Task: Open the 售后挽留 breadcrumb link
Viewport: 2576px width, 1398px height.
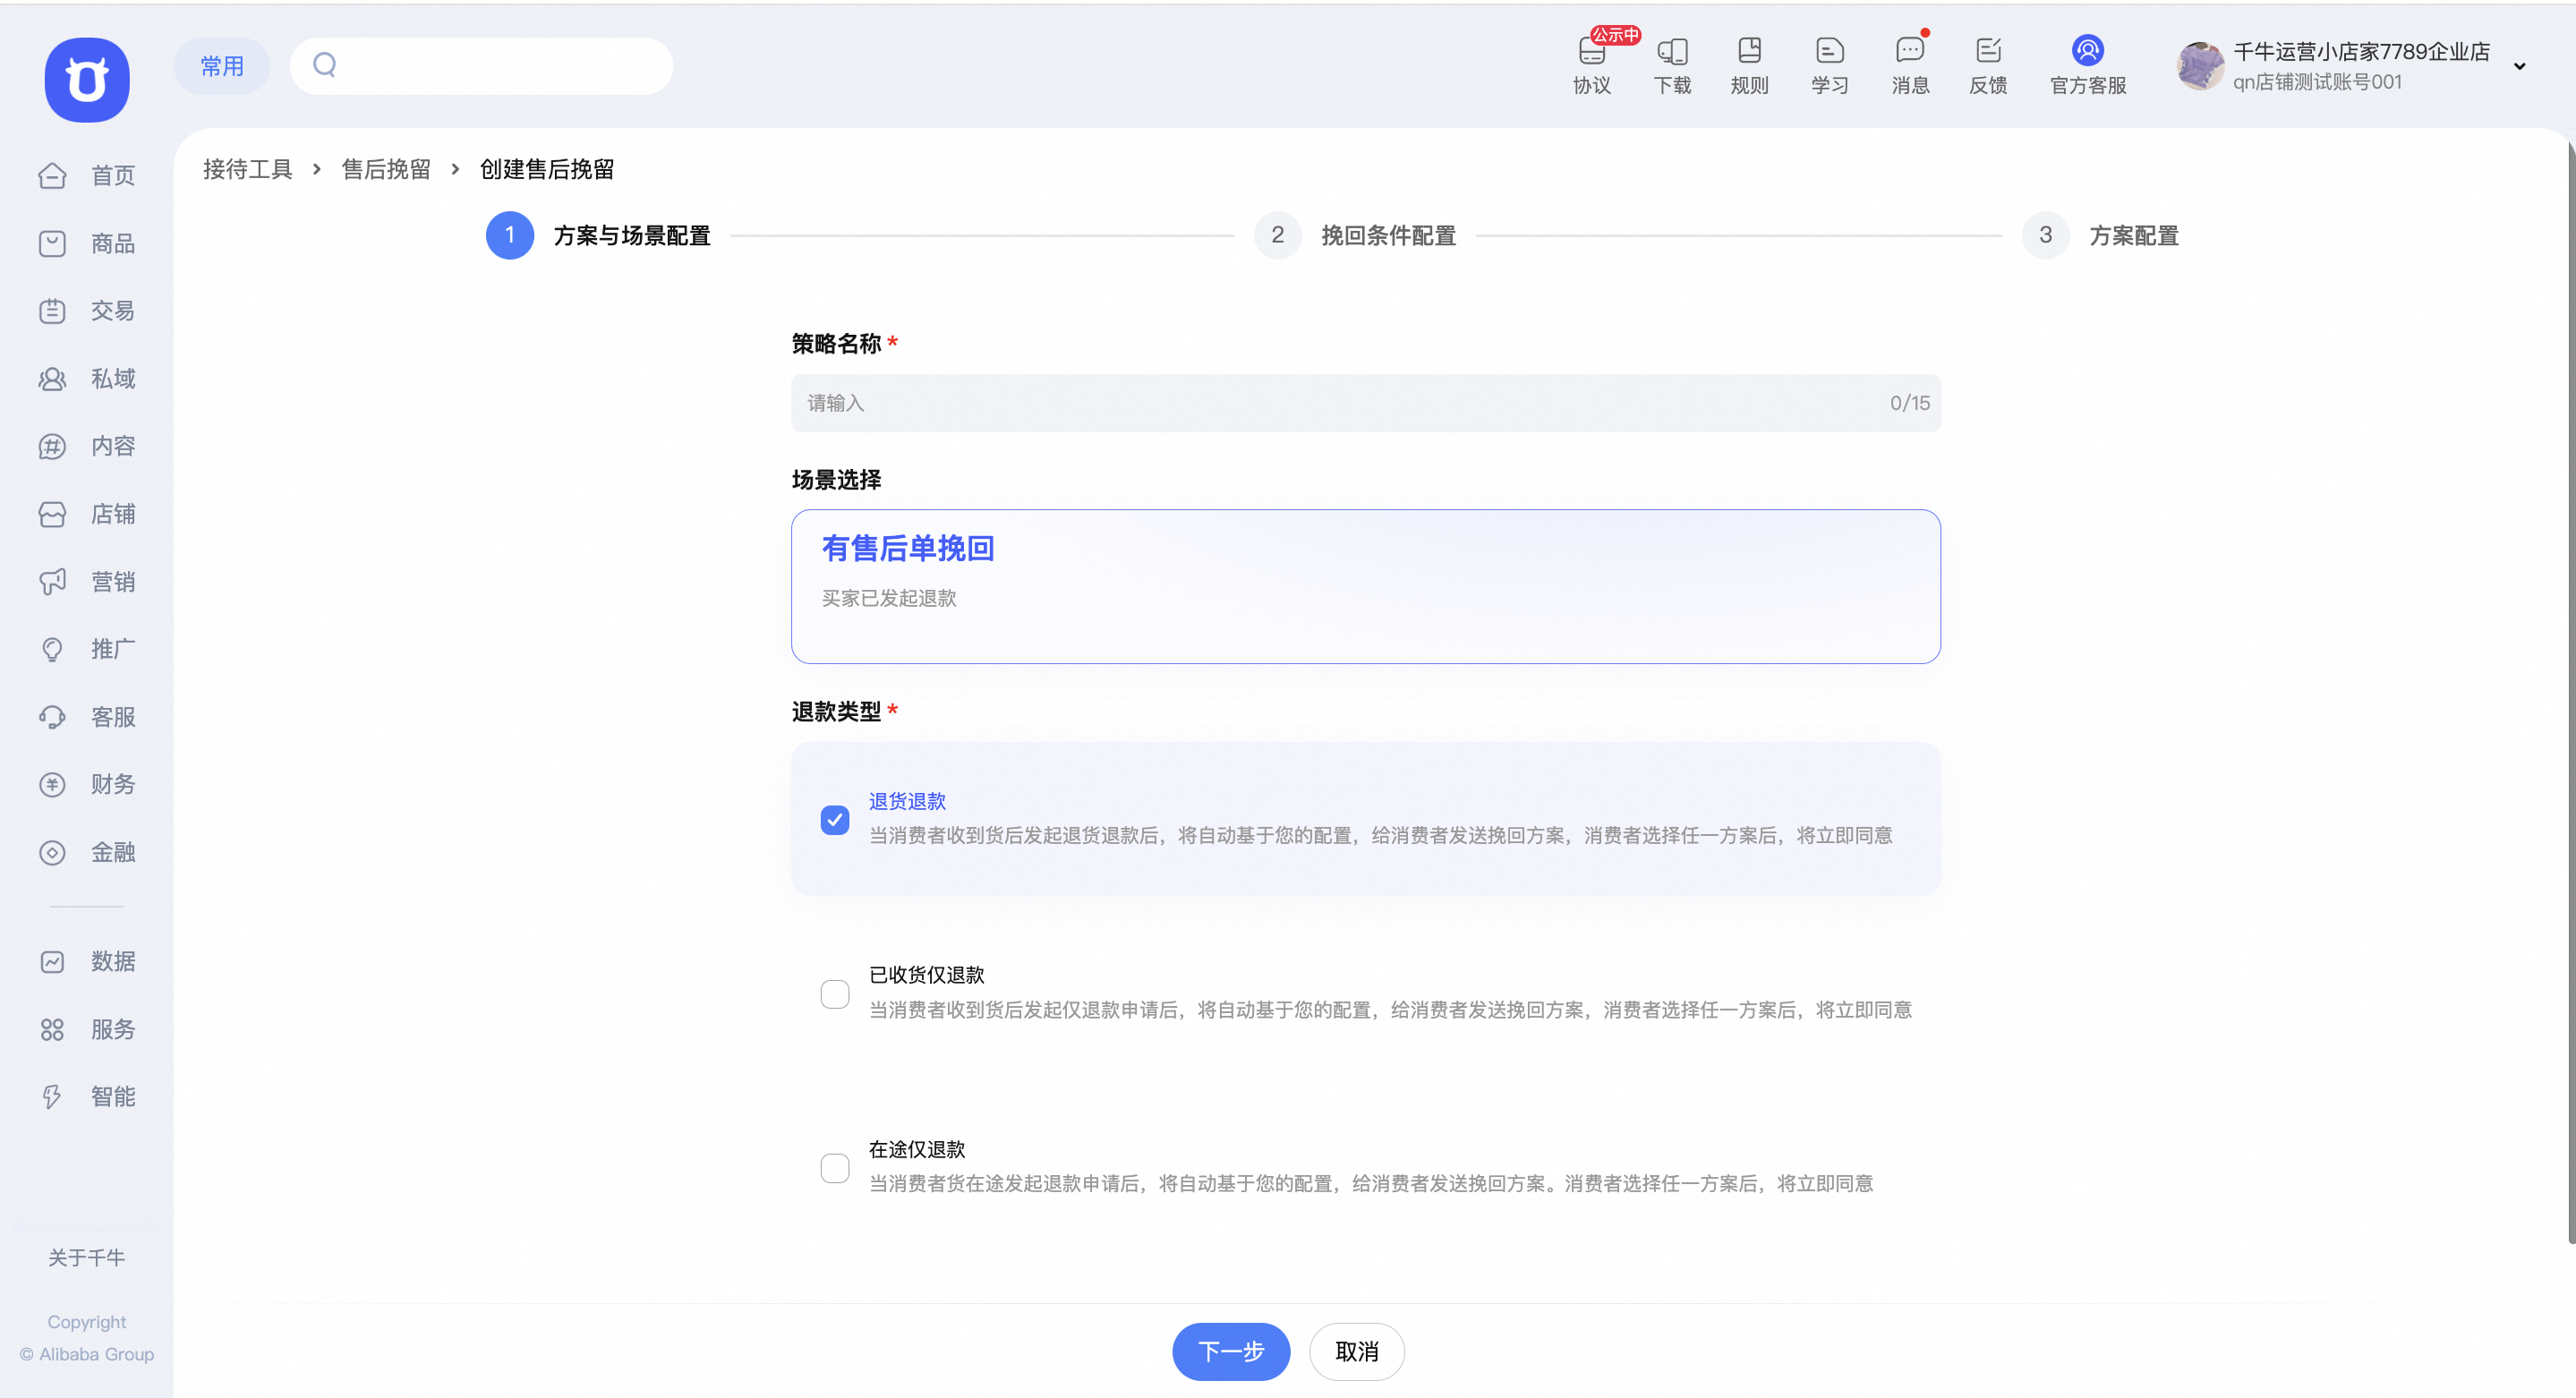Action: pos(386,169)
